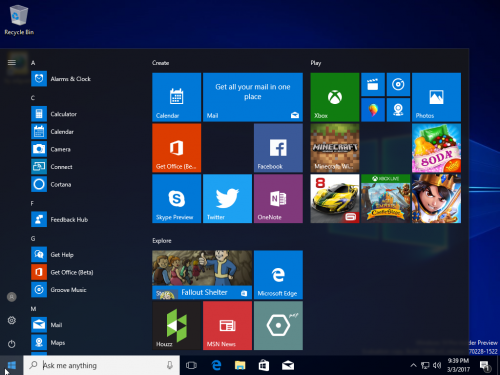500x375 pixels.
Task: Open the Groove Music small tile
Action: point(398,84)
